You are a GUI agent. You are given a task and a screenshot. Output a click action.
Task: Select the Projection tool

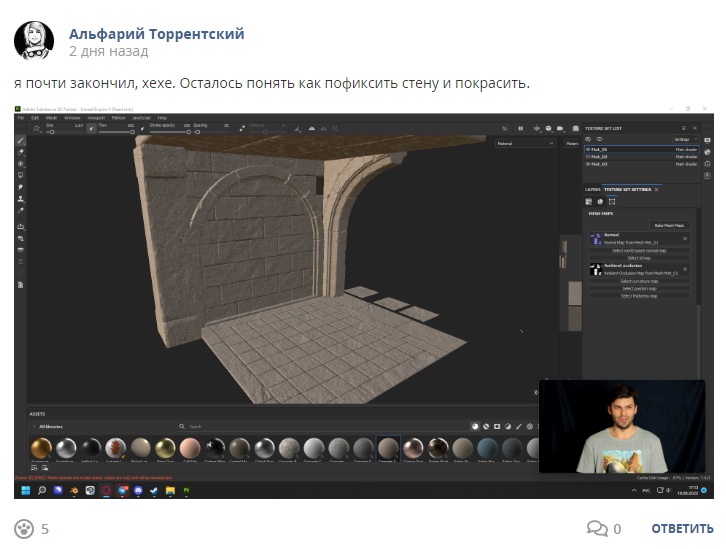tap(21, 163)
